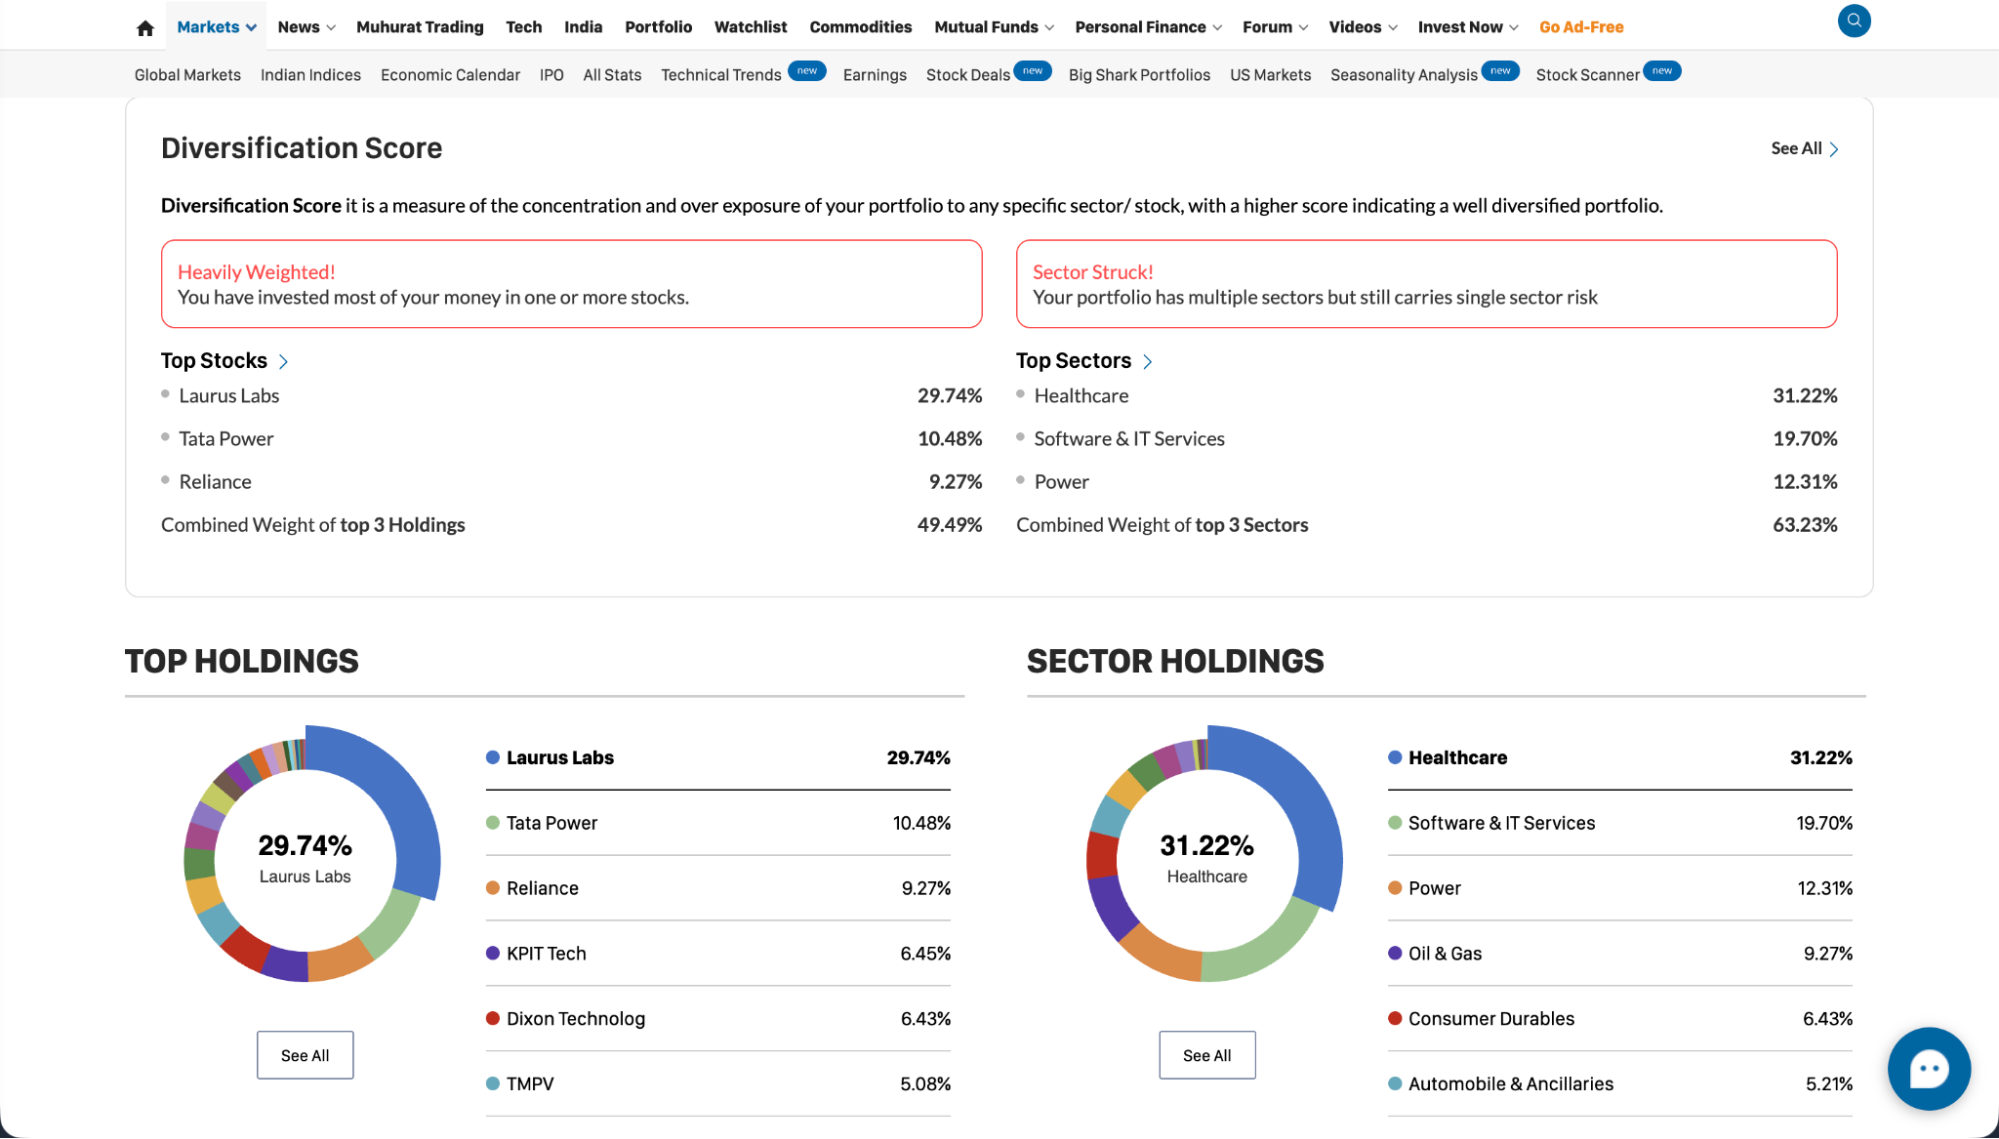Open the Portfolio menu item
The image size is (1999, 1139).
[x=658, y=27]
